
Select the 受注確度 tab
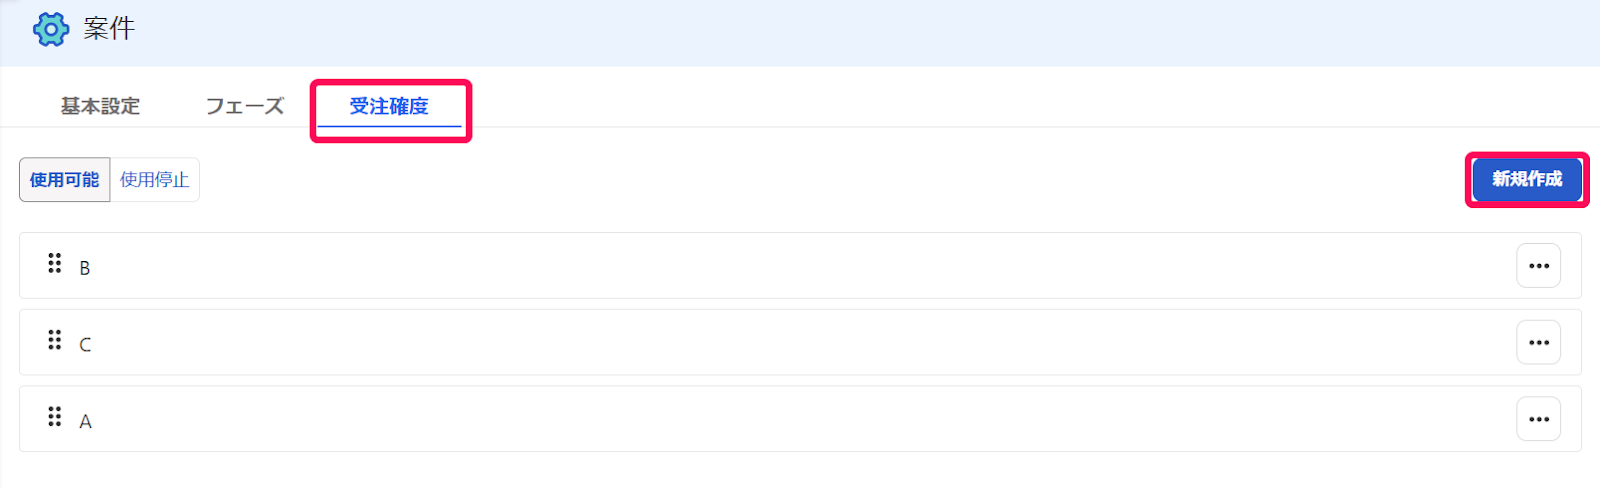coord(389,106)
